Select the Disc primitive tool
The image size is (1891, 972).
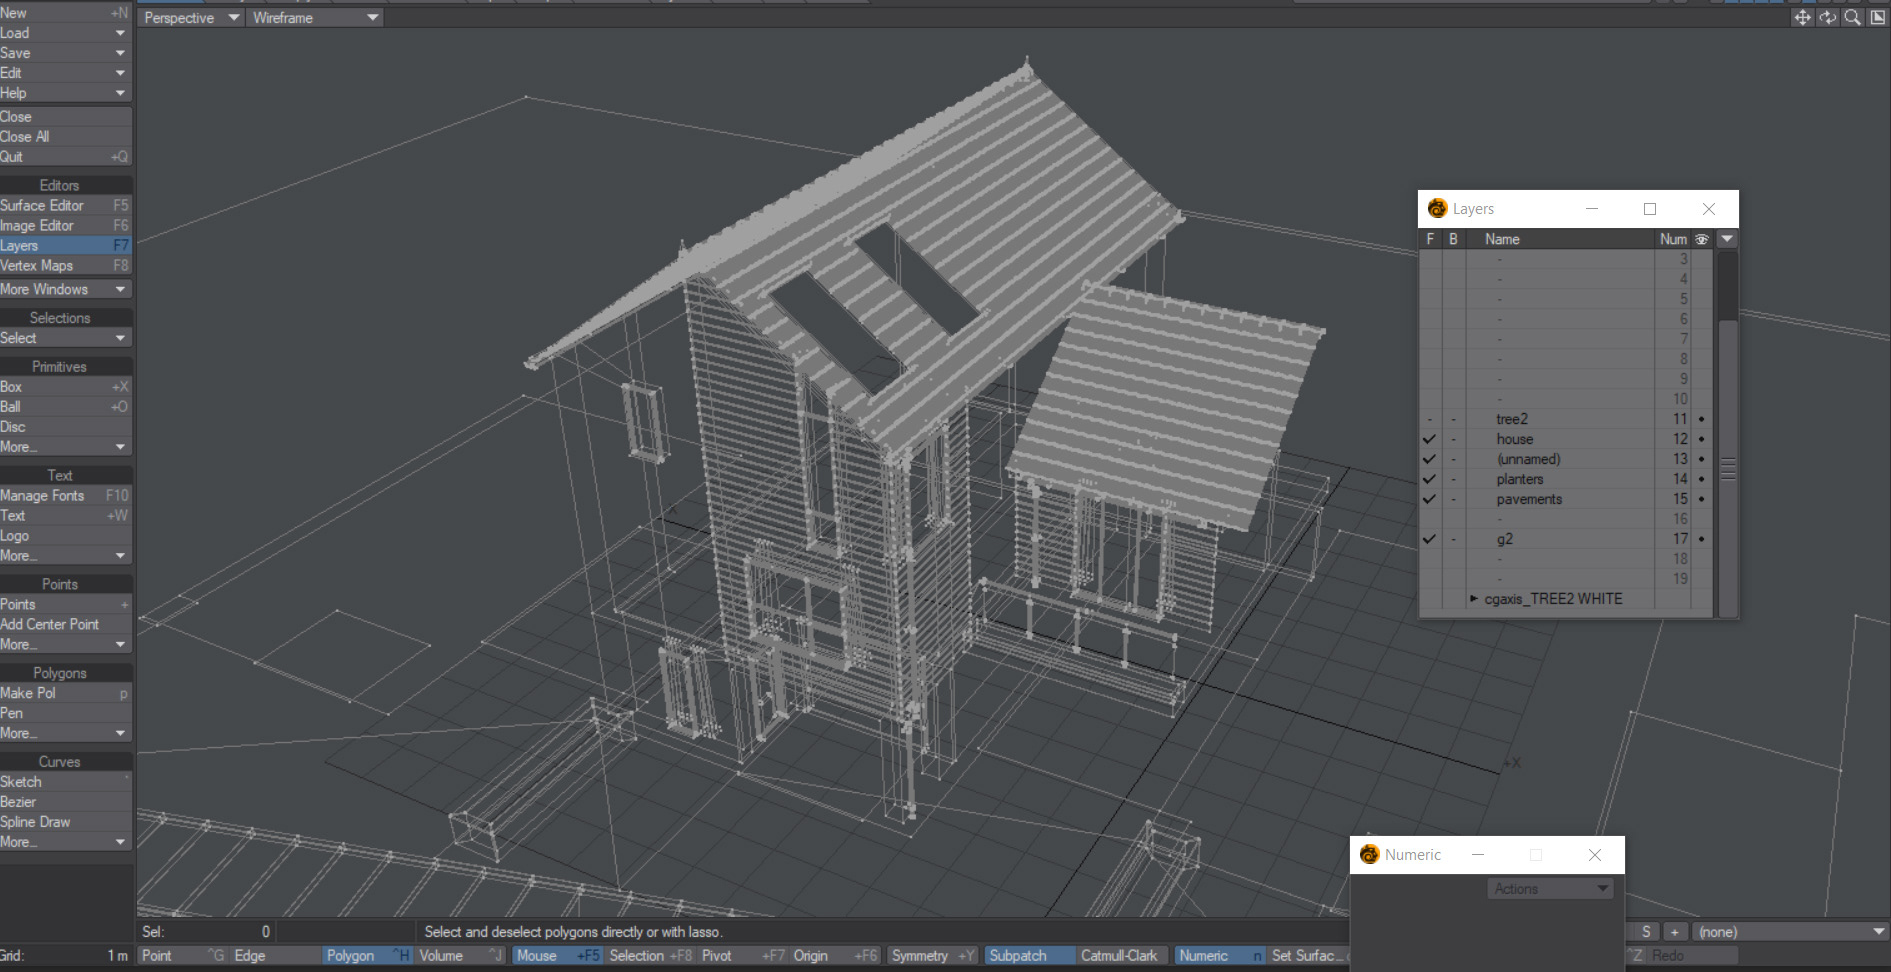point(66,427)
